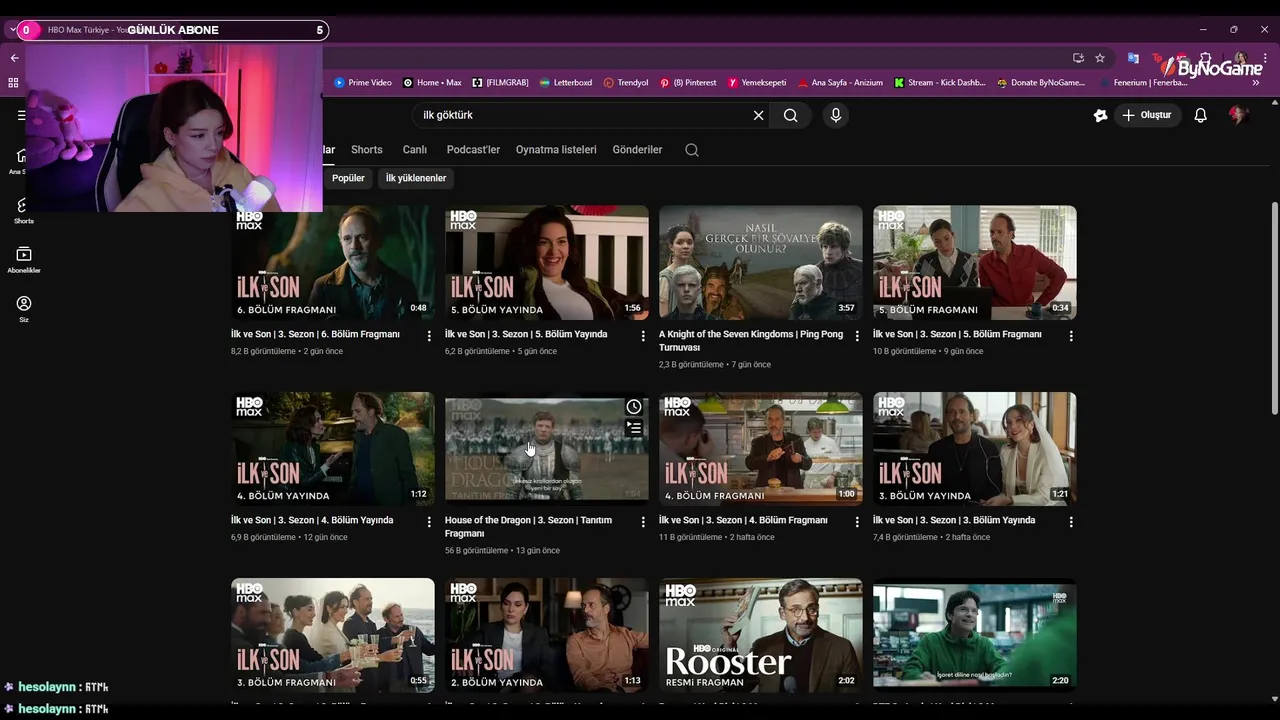Play the 5. Bölüm Yayında thumbnail

[547, 263]
